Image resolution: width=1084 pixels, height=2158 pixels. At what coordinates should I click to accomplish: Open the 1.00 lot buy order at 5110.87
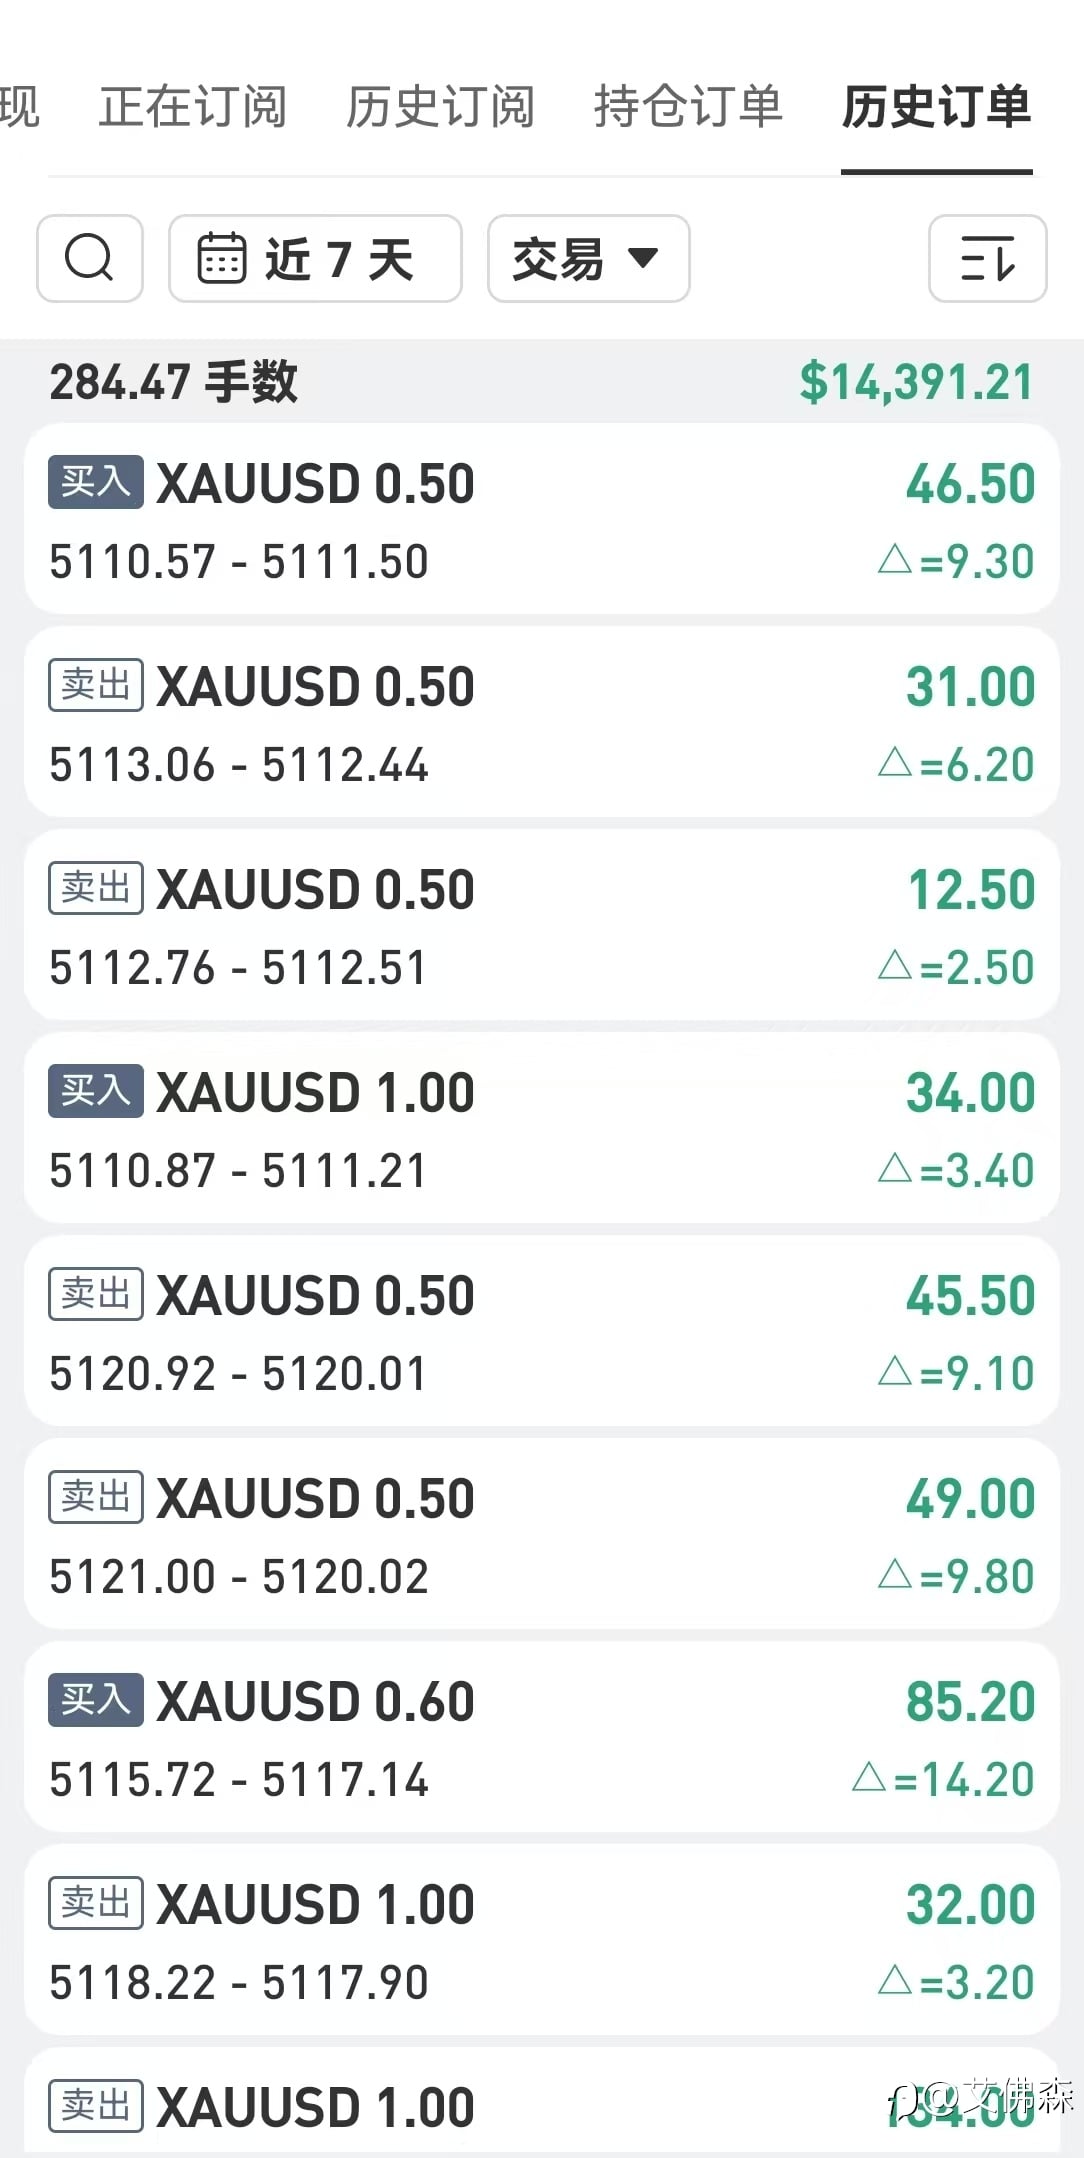[540, 1129]
